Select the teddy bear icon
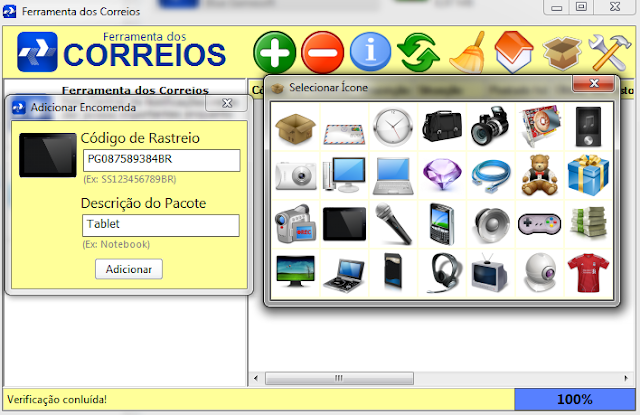Viewport: 640px width, 415px height. (539, 175)
